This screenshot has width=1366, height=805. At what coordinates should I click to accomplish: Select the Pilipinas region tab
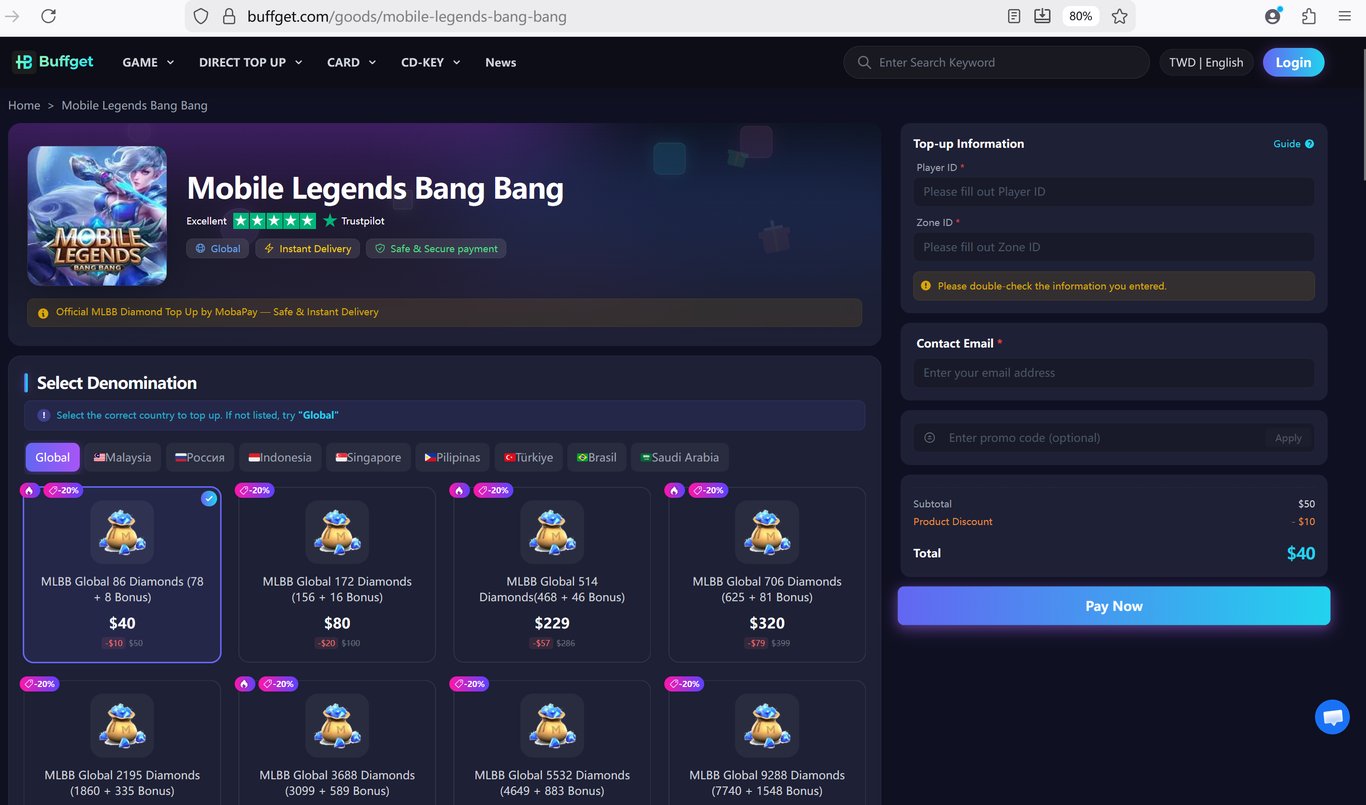(452, 457)
